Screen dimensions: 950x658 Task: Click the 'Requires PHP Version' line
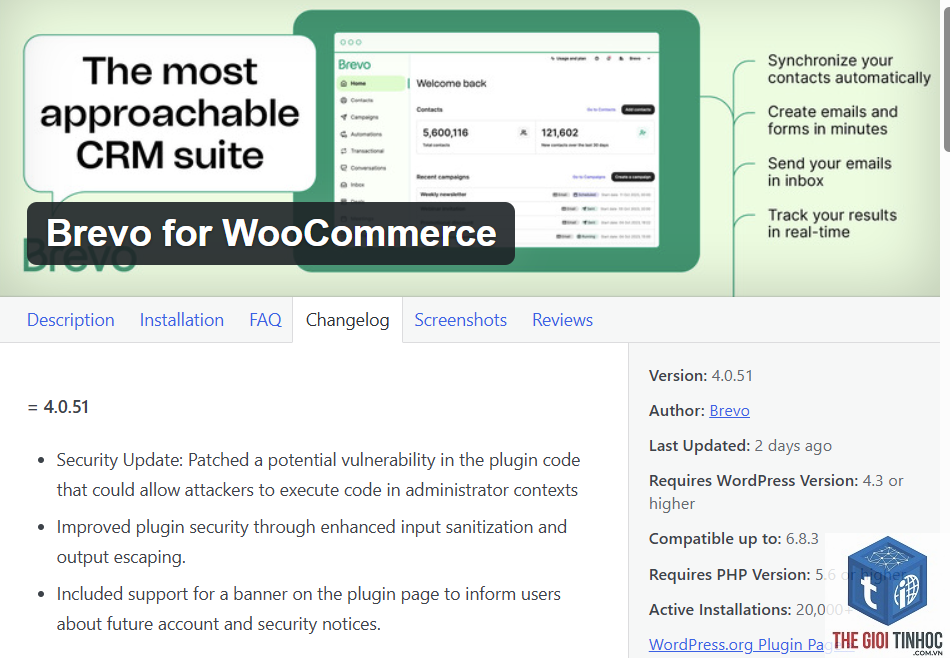tap(776, 574)
